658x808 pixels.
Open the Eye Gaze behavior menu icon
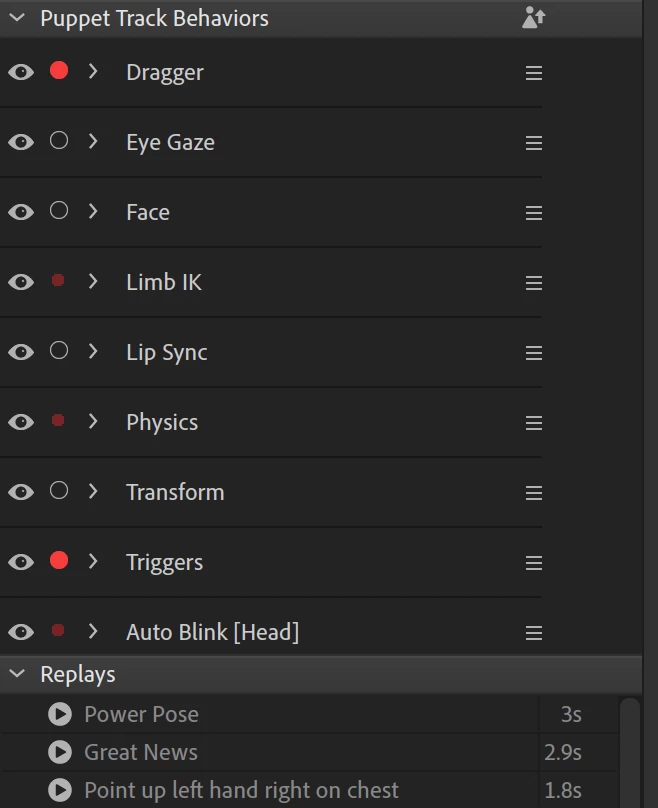(x=534, y=143)
